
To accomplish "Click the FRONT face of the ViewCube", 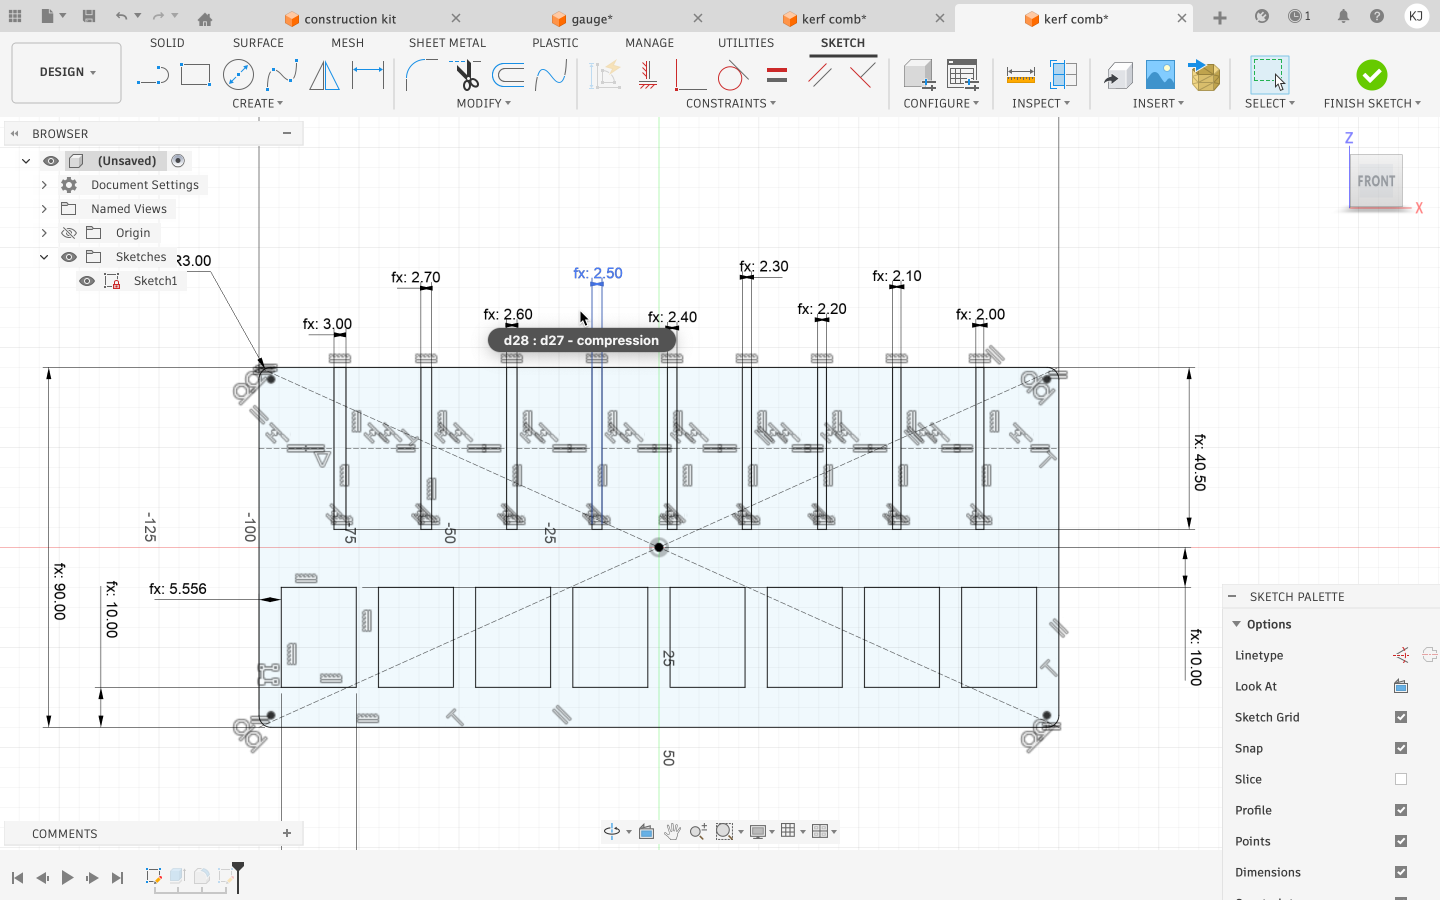I will pos(1375,181).
